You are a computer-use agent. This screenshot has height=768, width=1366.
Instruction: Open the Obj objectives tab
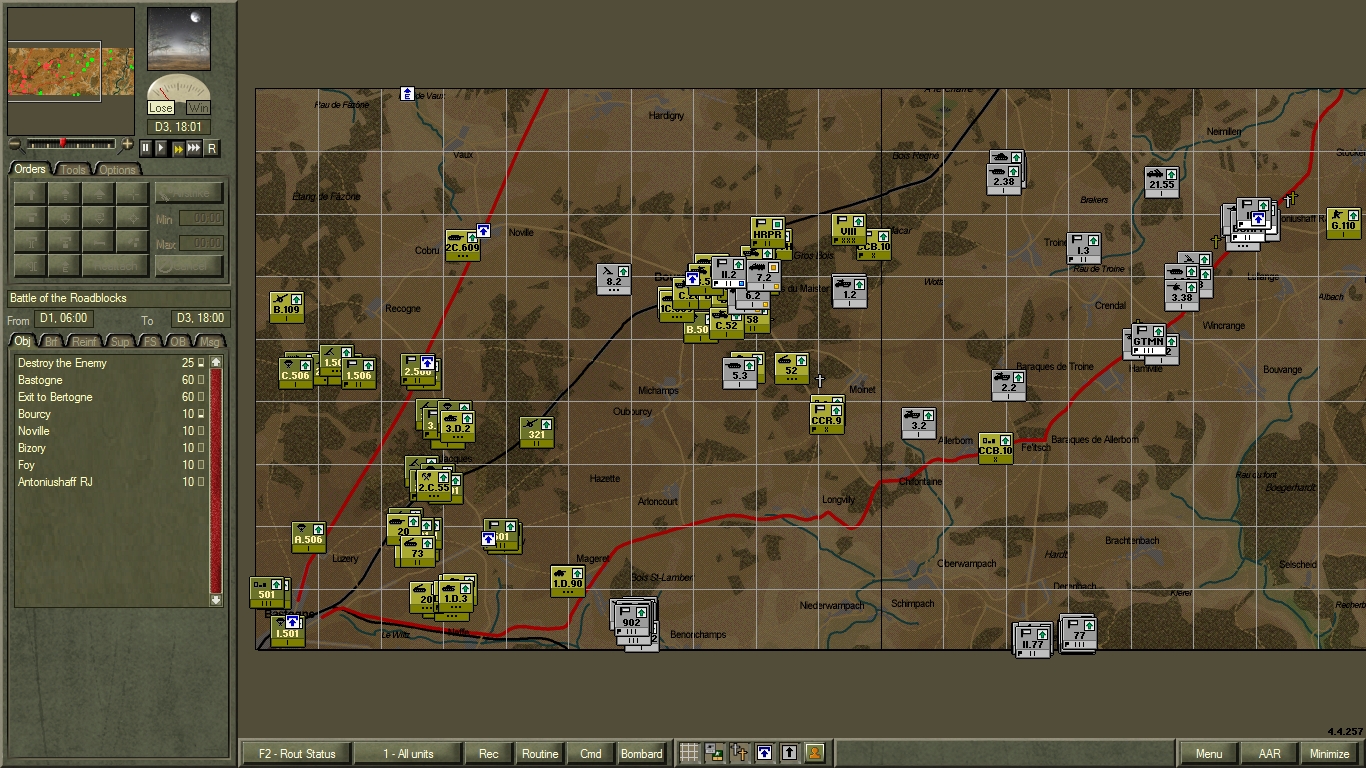coord(22,342)
